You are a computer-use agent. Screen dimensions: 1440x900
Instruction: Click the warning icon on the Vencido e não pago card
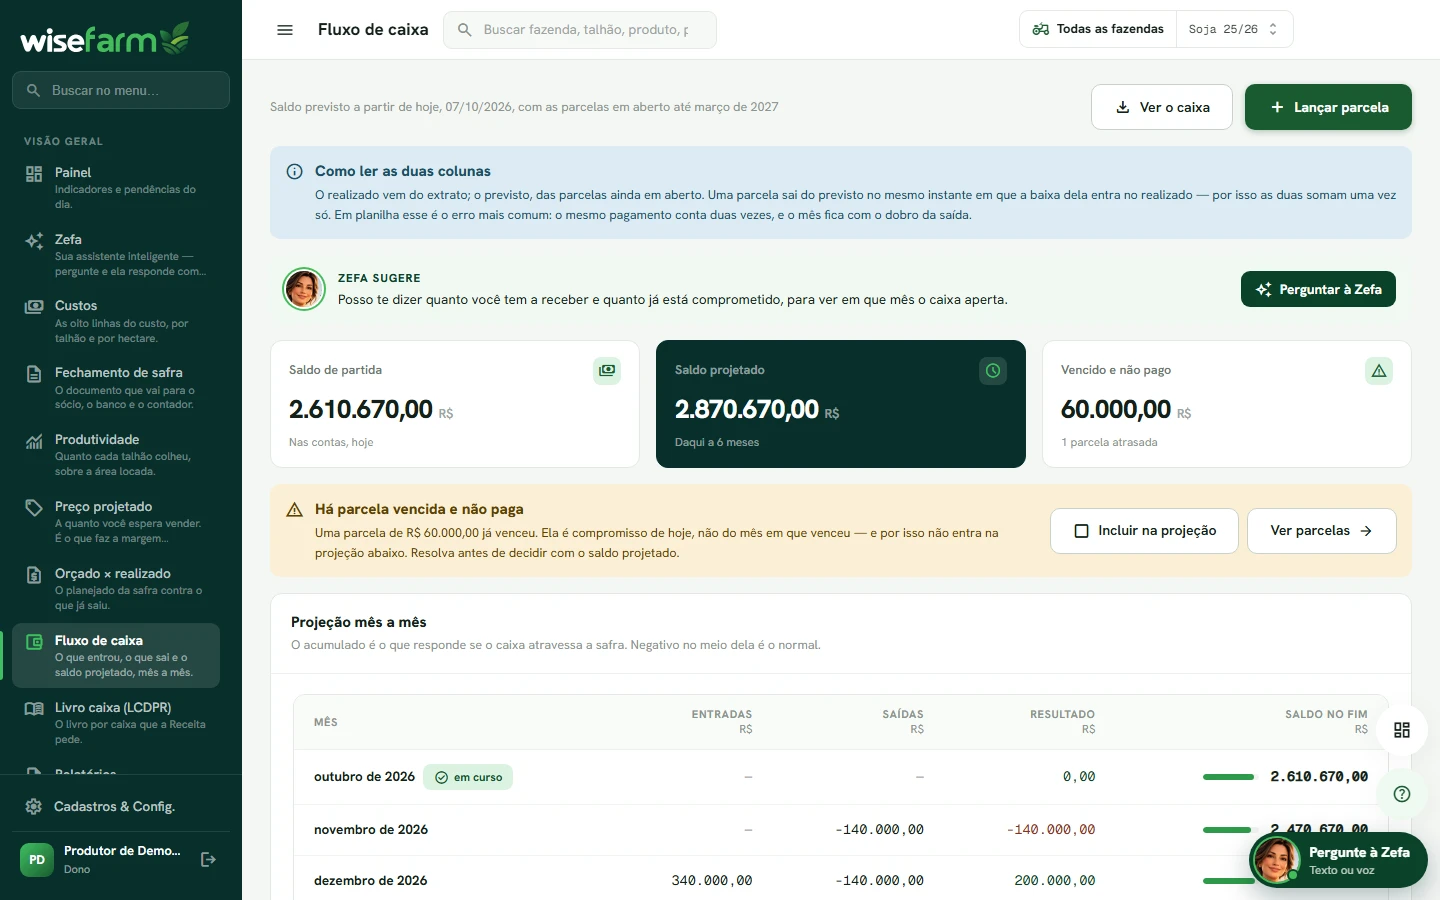click(x=1379, y=371)
